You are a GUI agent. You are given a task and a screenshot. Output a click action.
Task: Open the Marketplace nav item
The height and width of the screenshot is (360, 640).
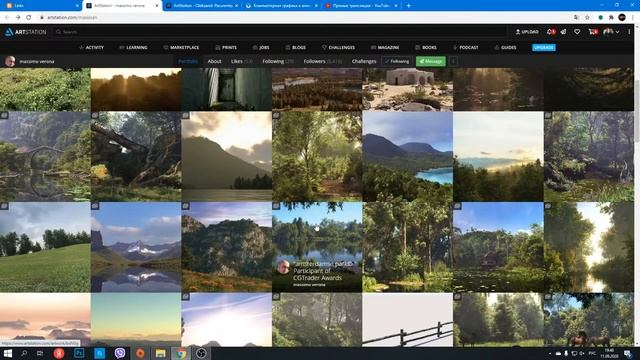pyautogui.click(x=181, y=48)
